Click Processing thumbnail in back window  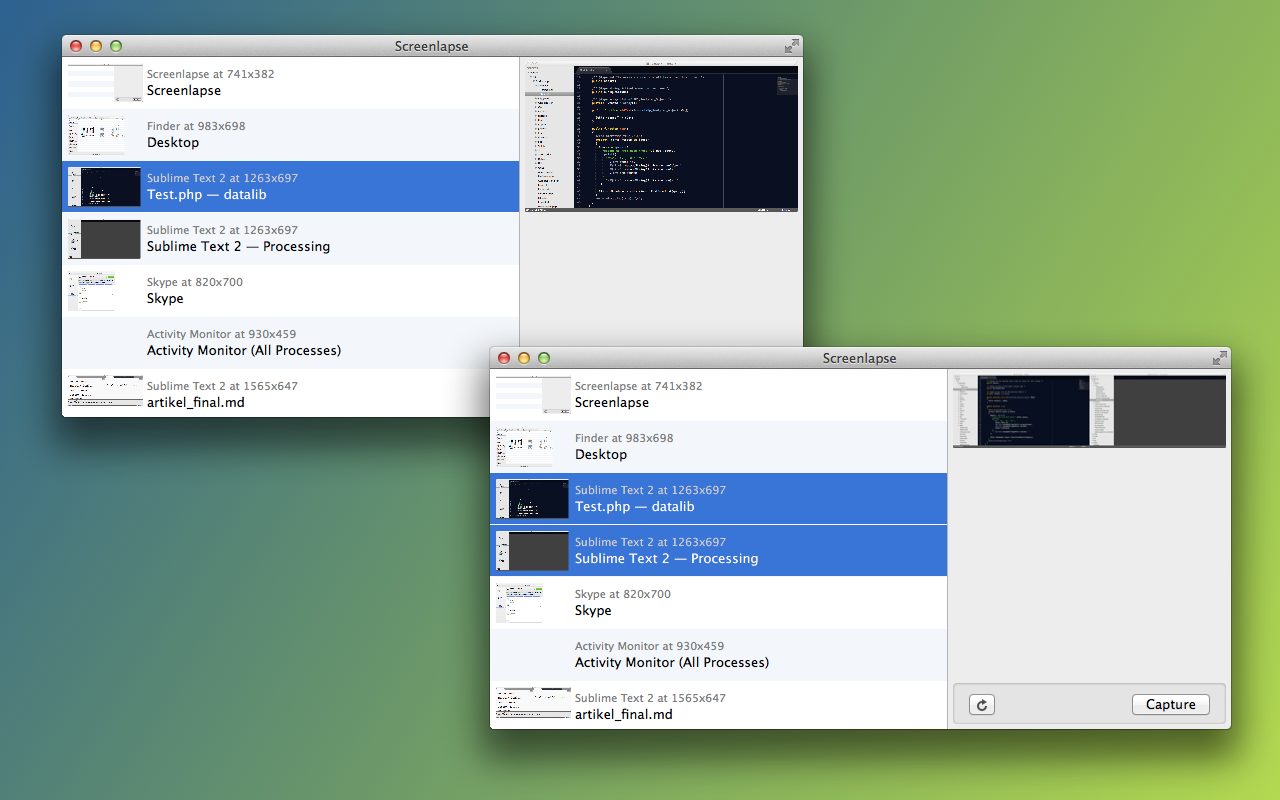click(104, 239)
